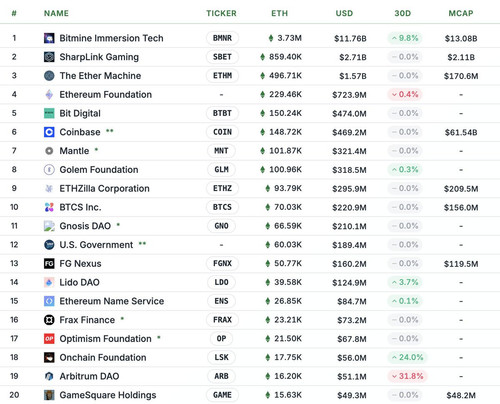Open the SharpLink Gaming name link
The width and height of the screenshot is (500, 404).
tap(99, 57)
